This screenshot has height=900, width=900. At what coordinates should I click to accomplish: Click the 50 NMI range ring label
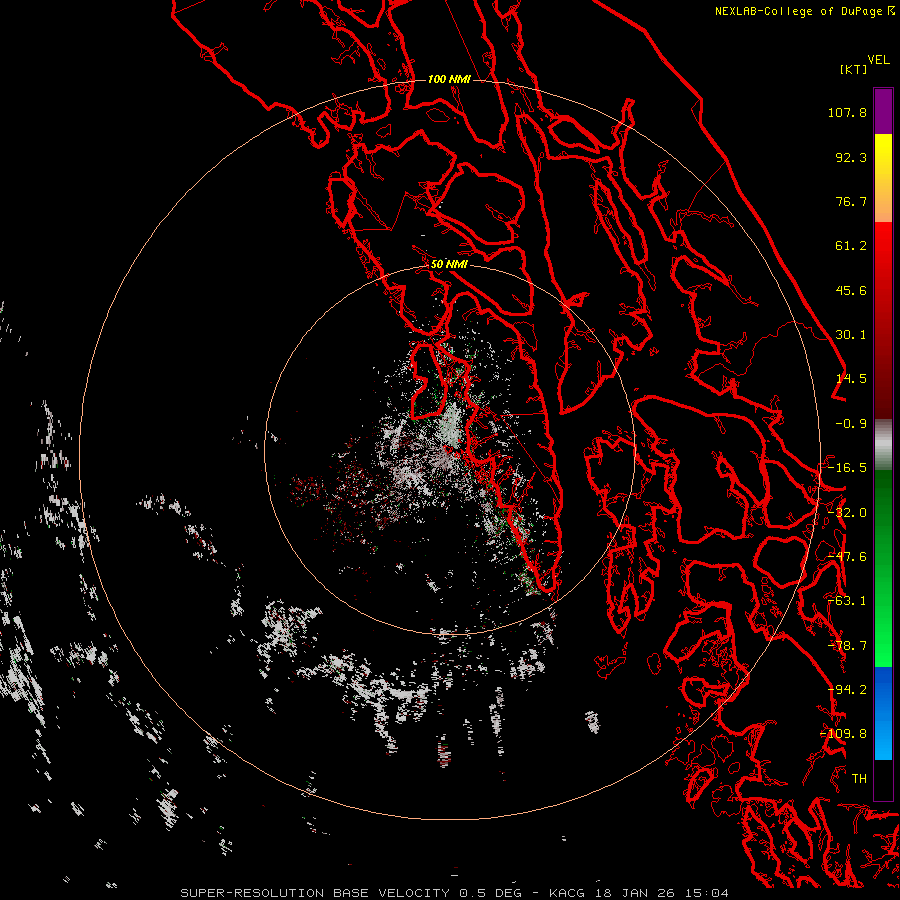click(449, 264)
